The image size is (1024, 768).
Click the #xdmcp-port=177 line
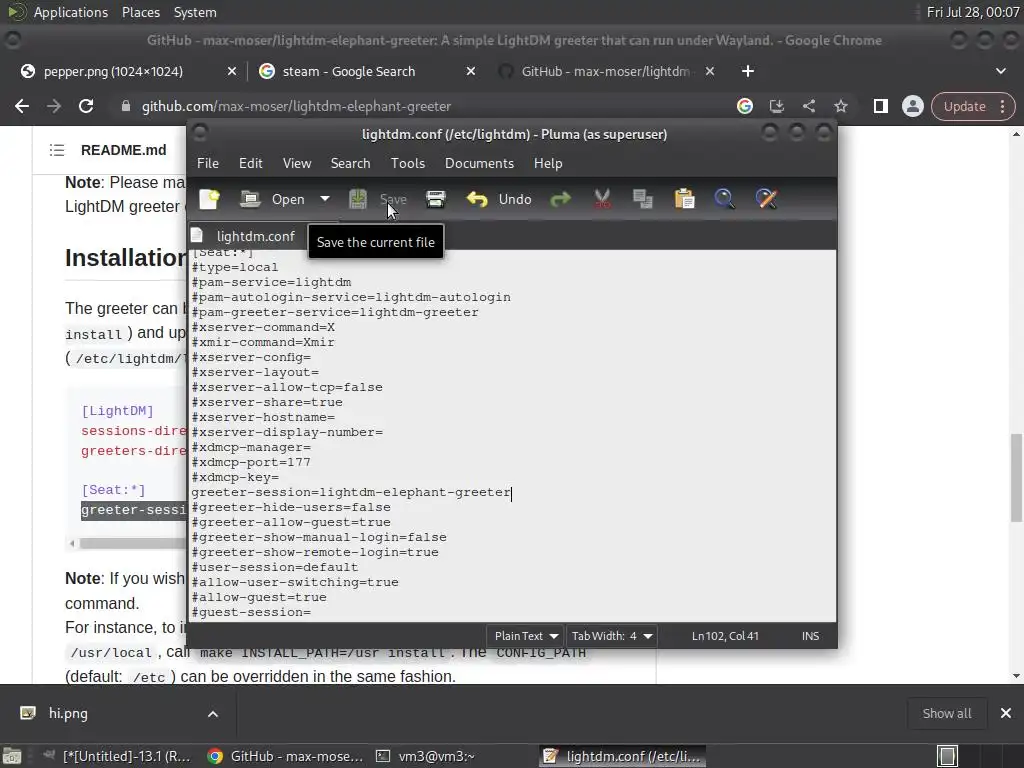(x=251, y=462)
